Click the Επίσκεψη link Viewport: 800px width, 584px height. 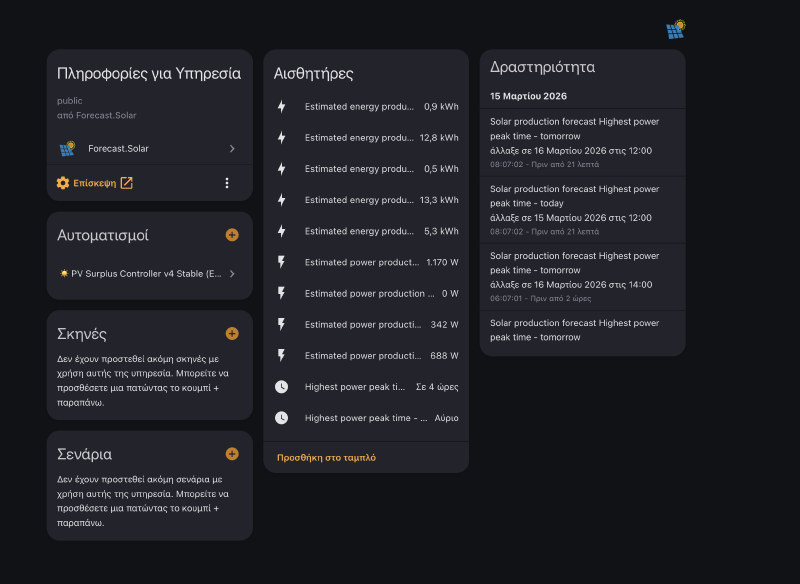point(94,183)
